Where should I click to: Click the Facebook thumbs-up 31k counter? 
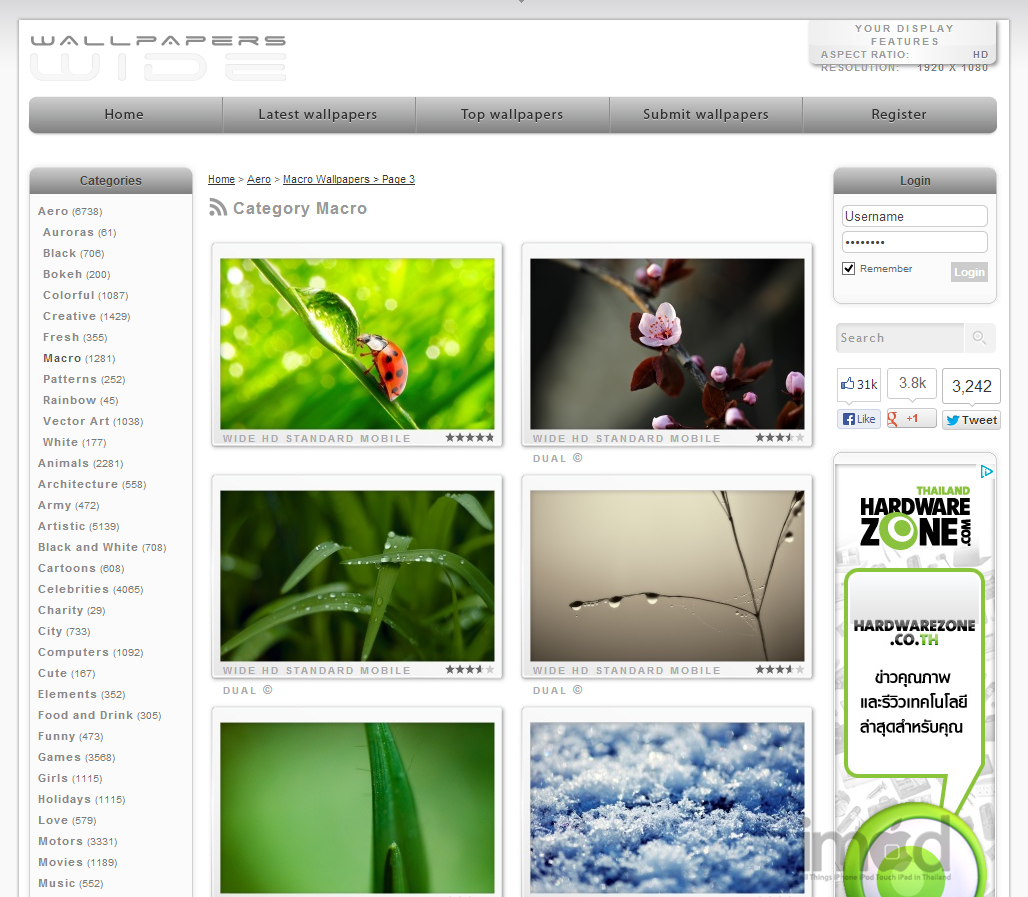point(859,384)
